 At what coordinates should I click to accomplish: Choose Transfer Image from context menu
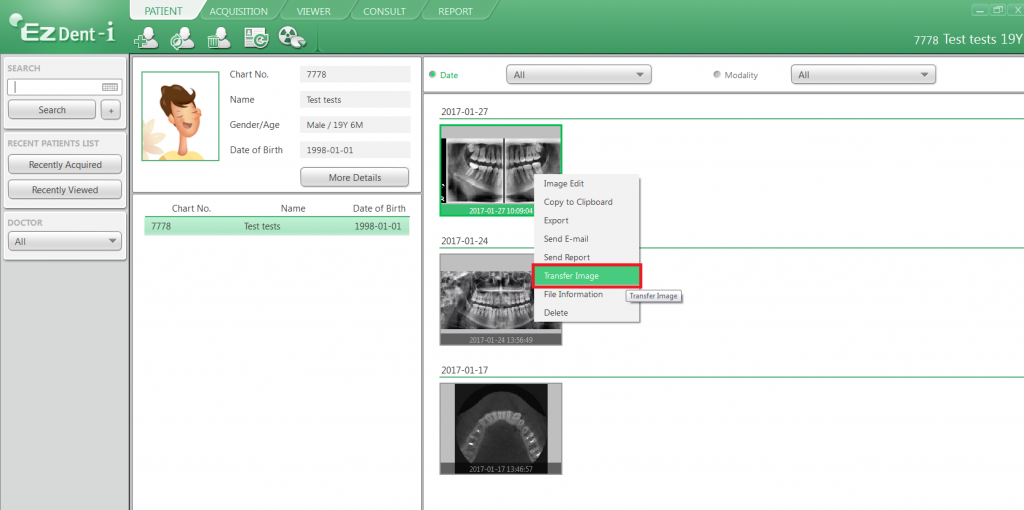pos(586,276)
